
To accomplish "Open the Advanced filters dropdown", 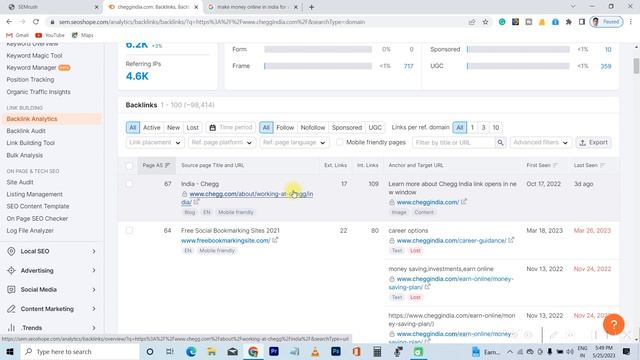I will [x=541, y=142].
